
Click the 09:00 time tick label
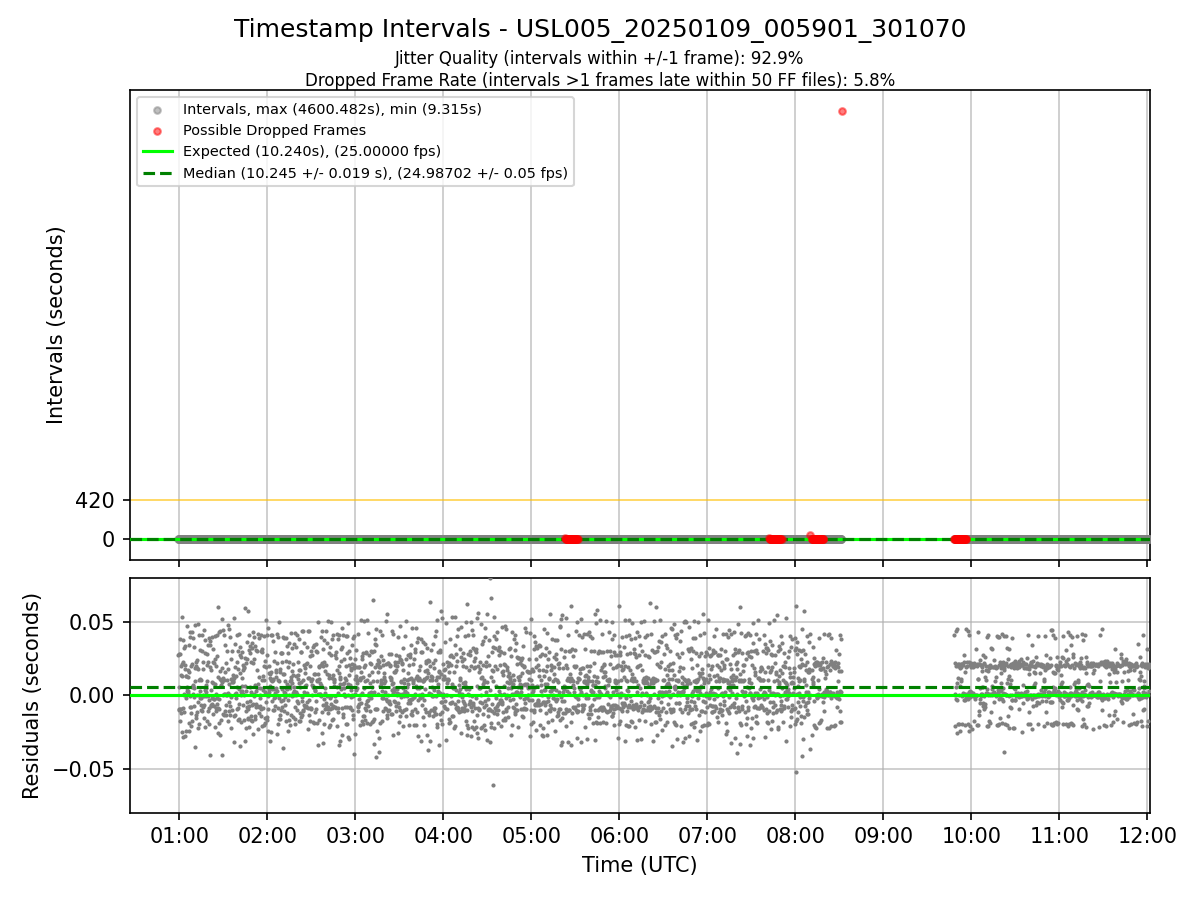click(883, 835)
